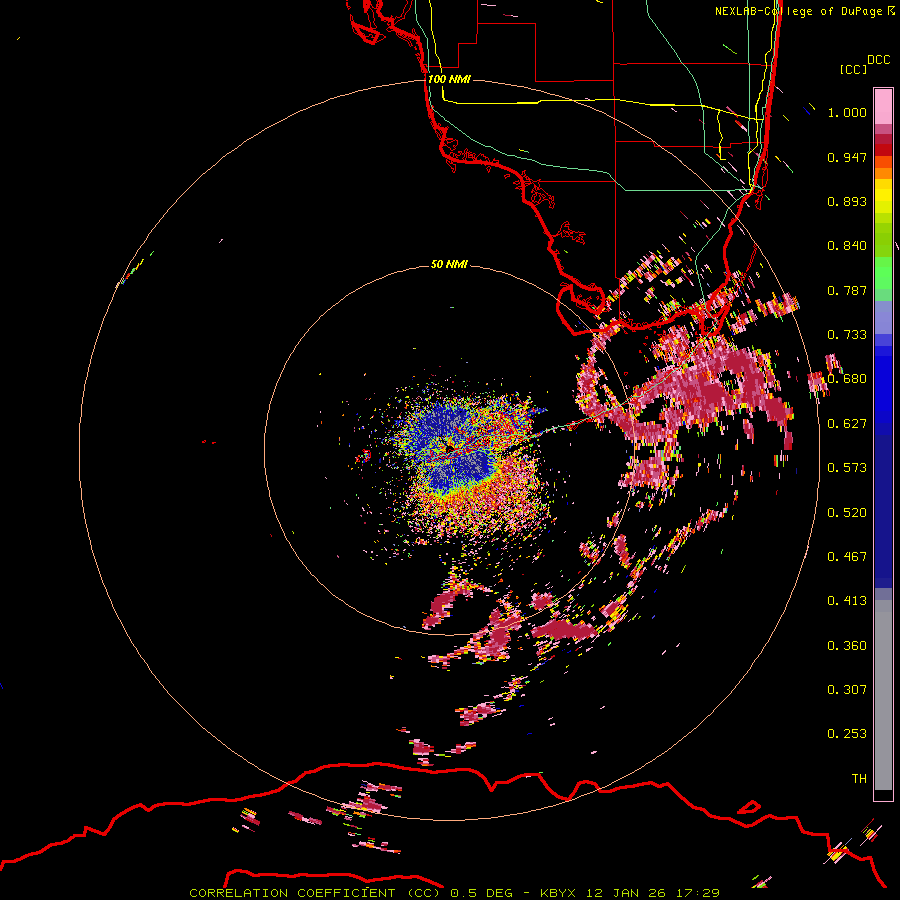
Task: Click the 0.893 scale value
Action: [x=847, y=201]
